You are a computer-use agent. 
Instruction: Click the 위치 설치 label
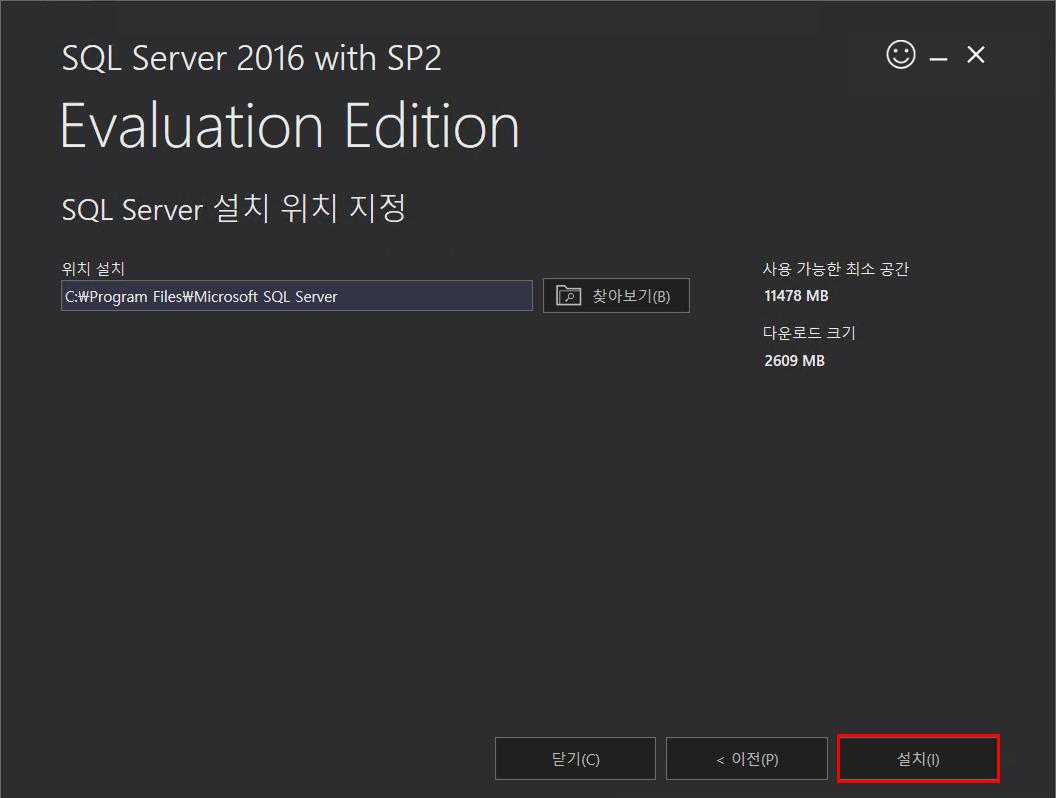click(93, 269)
